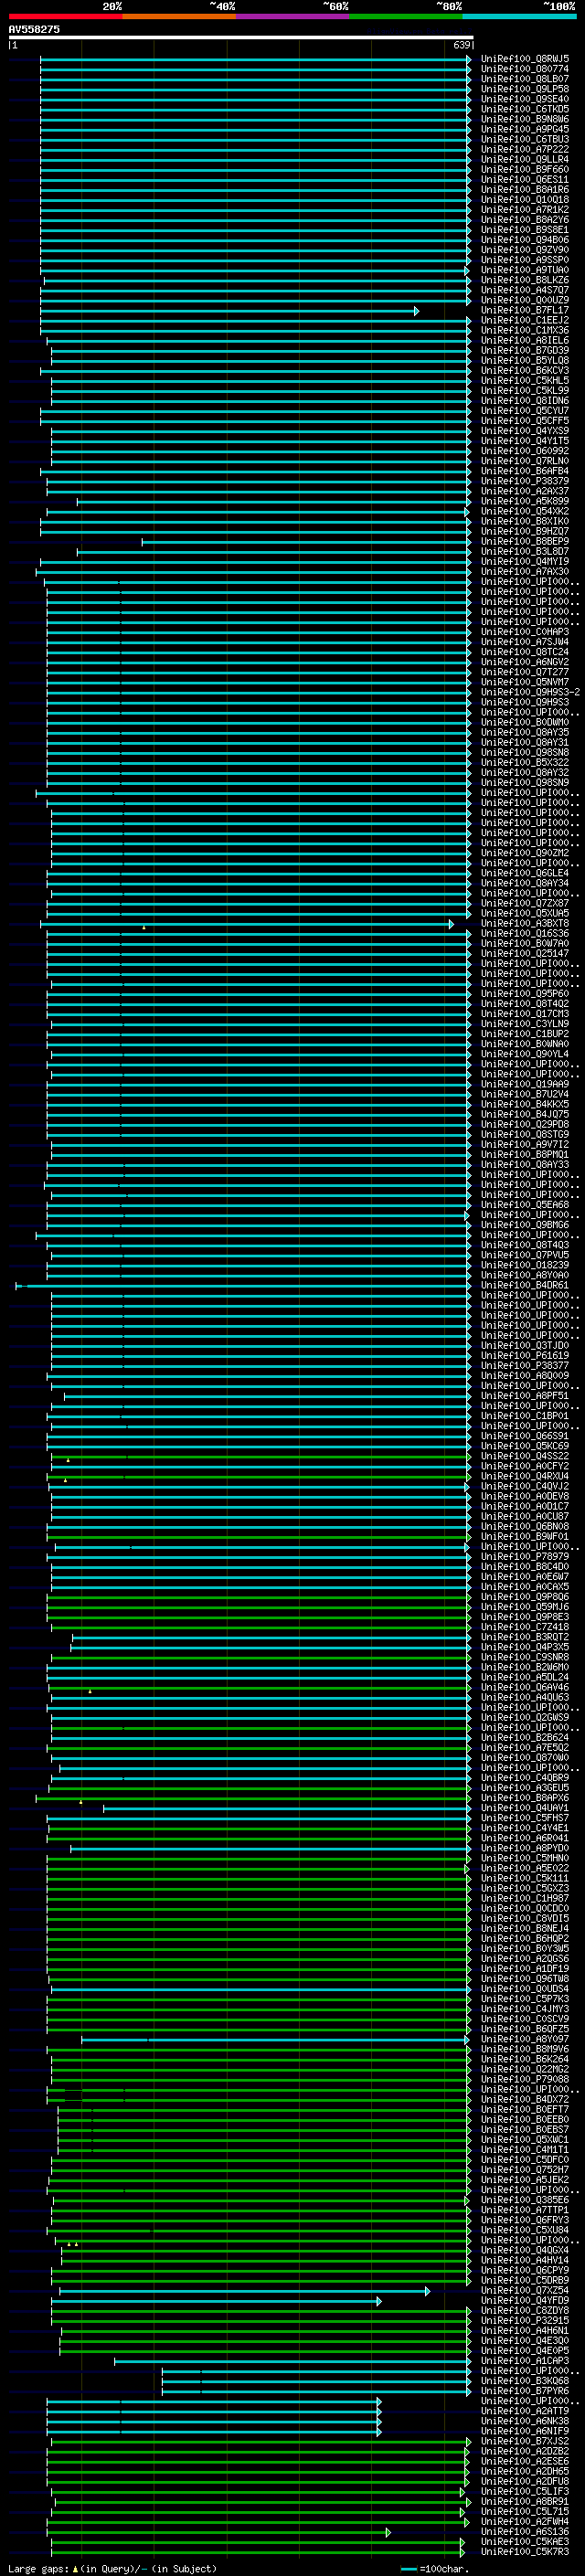Screen dimensions: 585x2576
Task: Click the purple ~60% identity legend segment
Action: (293, 16)
